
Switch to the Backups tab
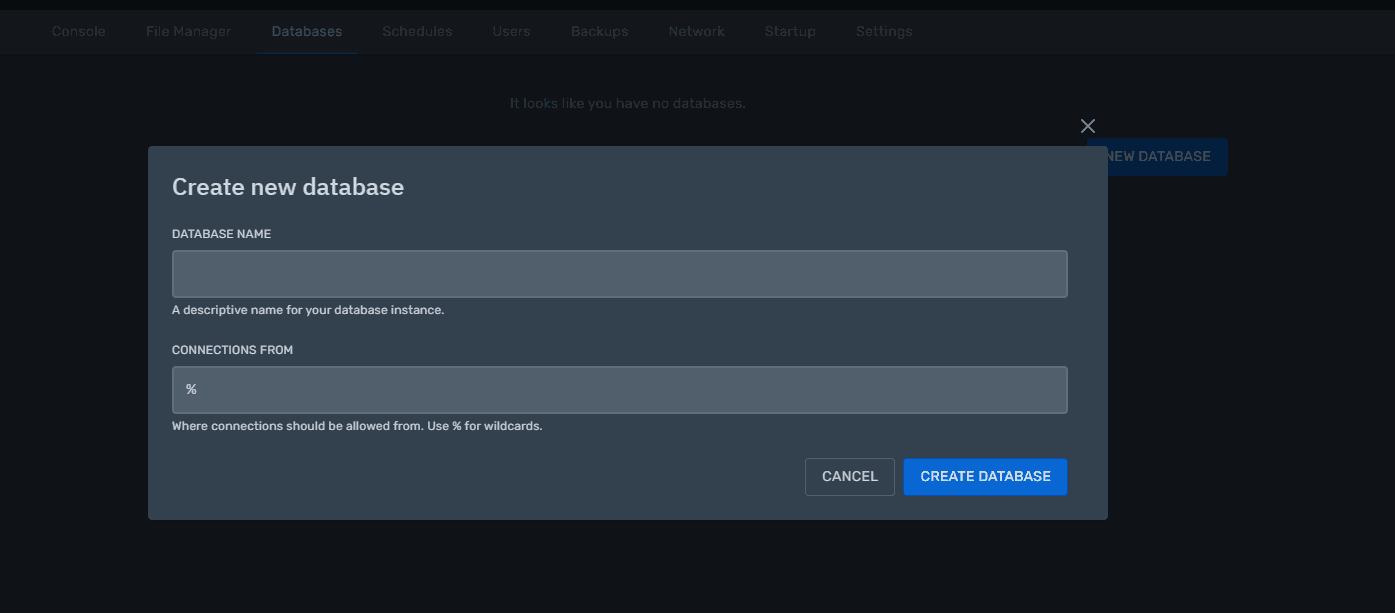[x=599, y=31]
